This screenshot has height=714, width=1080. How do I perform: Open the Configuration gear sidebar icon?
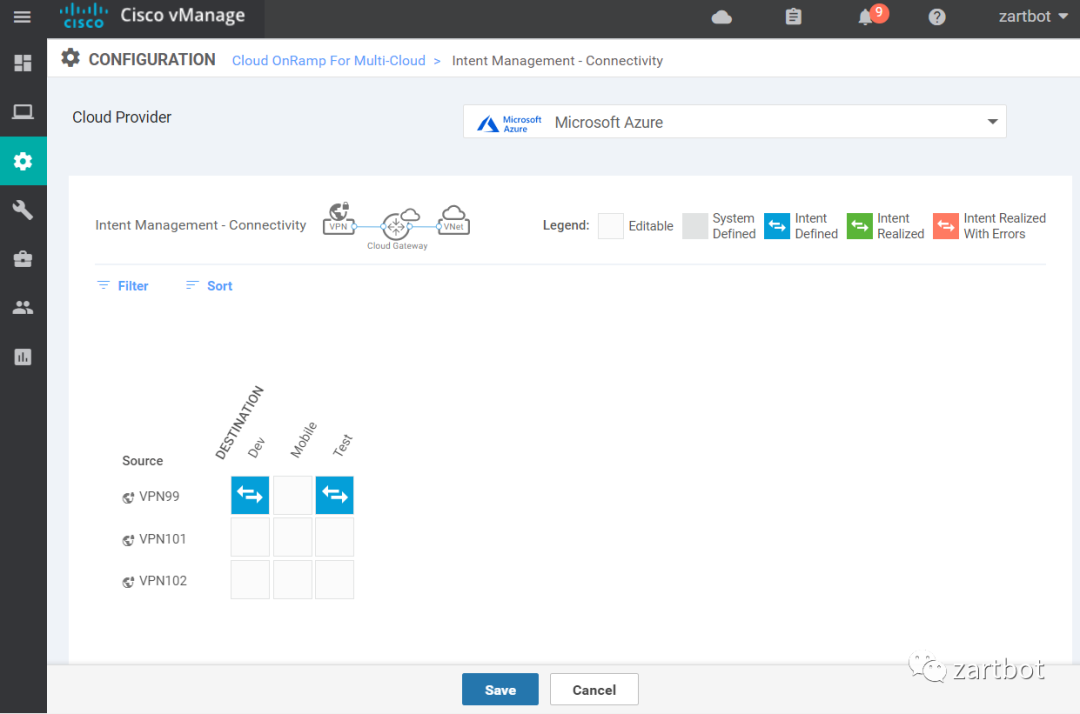tap(23, 161)
